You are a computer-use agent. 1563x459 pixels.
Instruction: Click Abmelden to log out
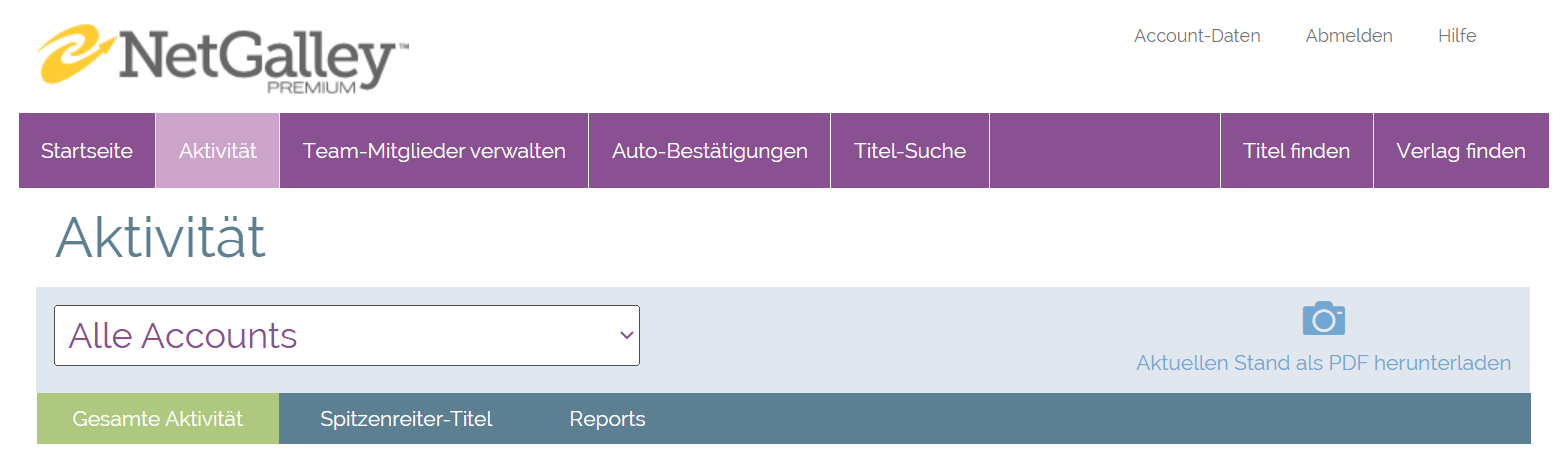pyautogui.click(x=1349, y=36)
